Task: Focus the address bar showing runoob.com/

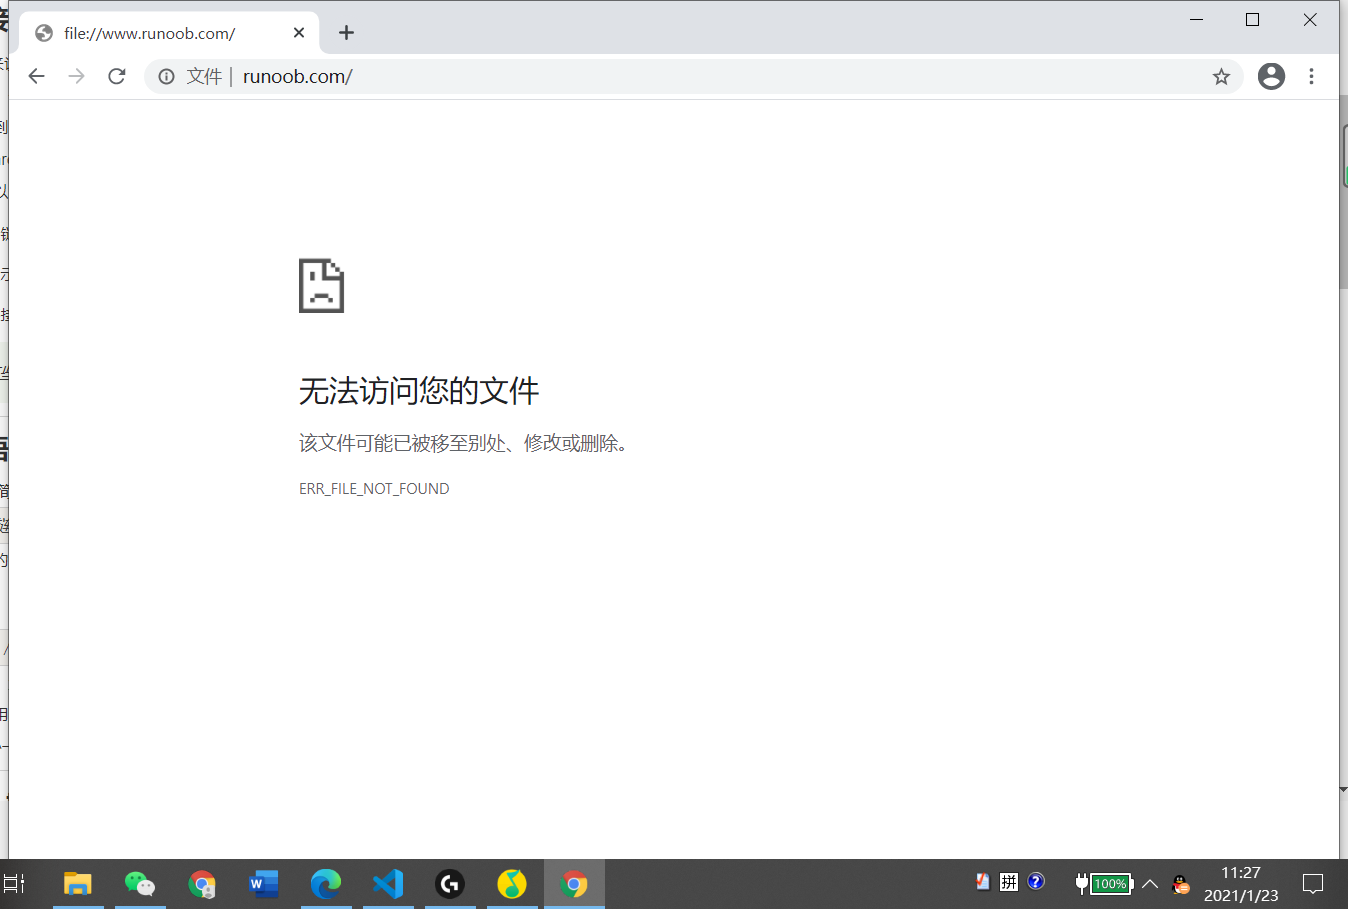Action: 694,77
